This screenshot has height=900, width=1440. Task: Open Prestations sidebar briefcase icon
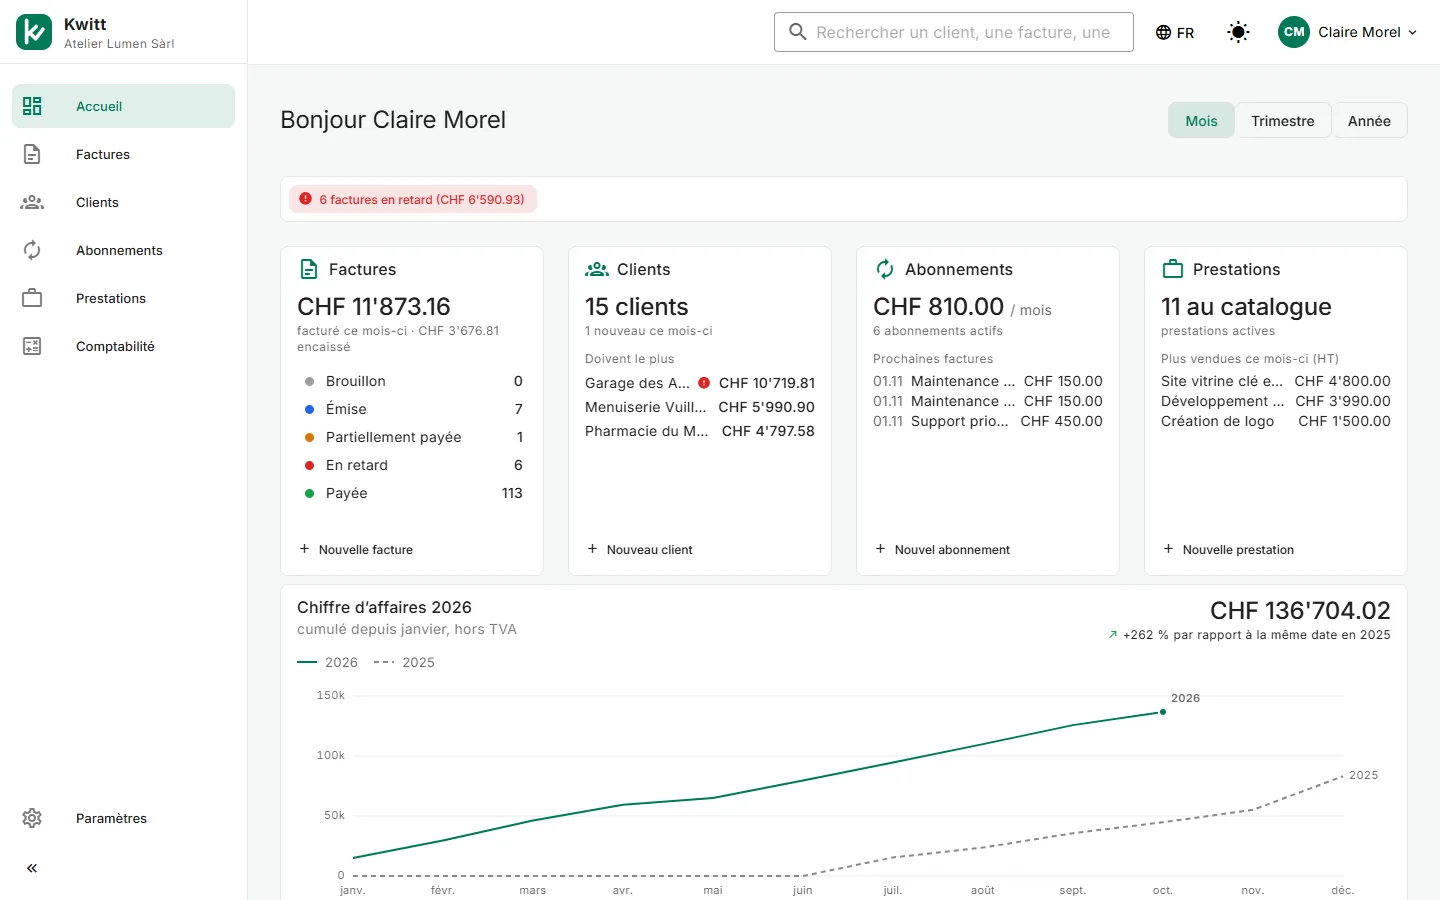click(x=32, y=298)
